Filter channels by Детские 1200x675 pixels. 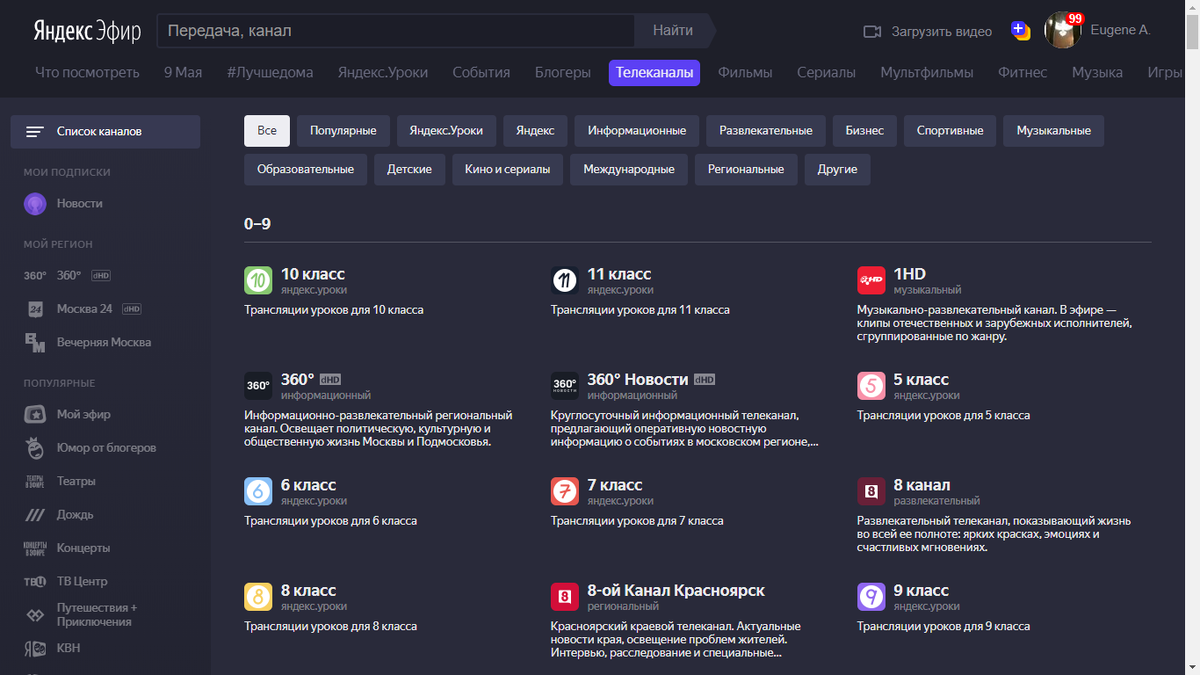(x=409, y=170)
